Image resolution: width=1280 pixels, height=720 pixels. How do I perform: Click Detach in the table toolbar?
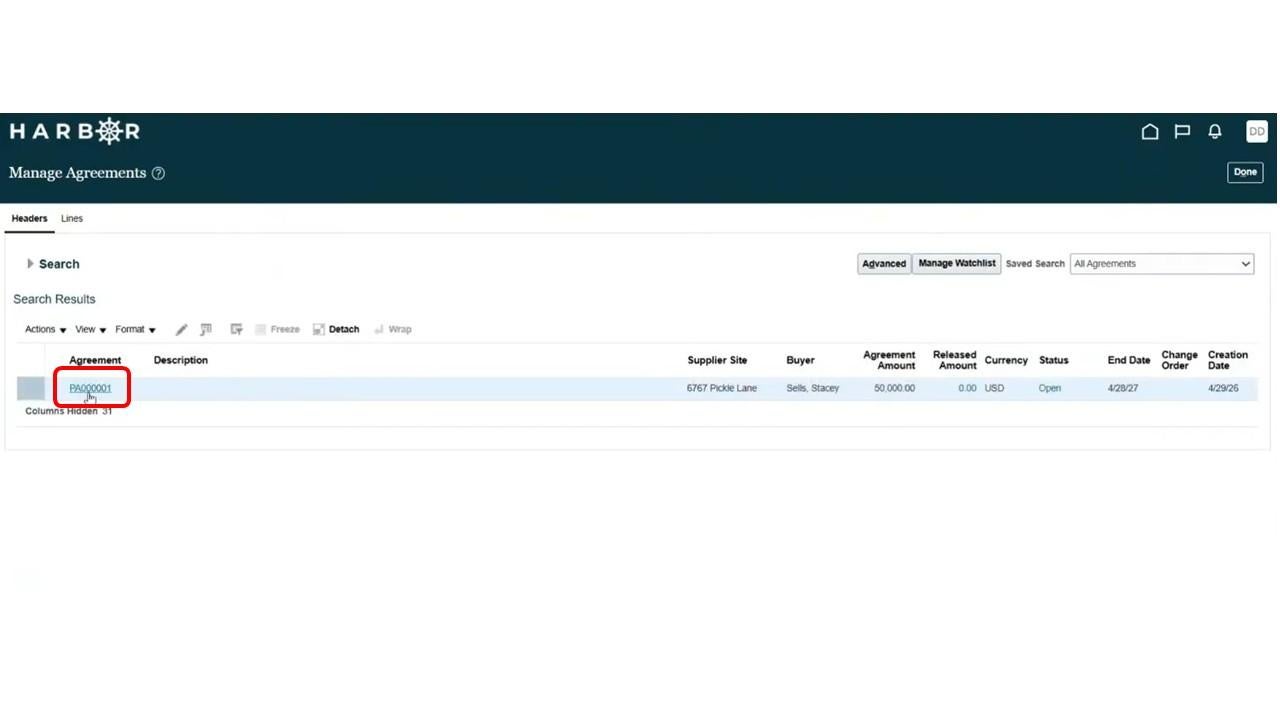[x=336, y=329]
